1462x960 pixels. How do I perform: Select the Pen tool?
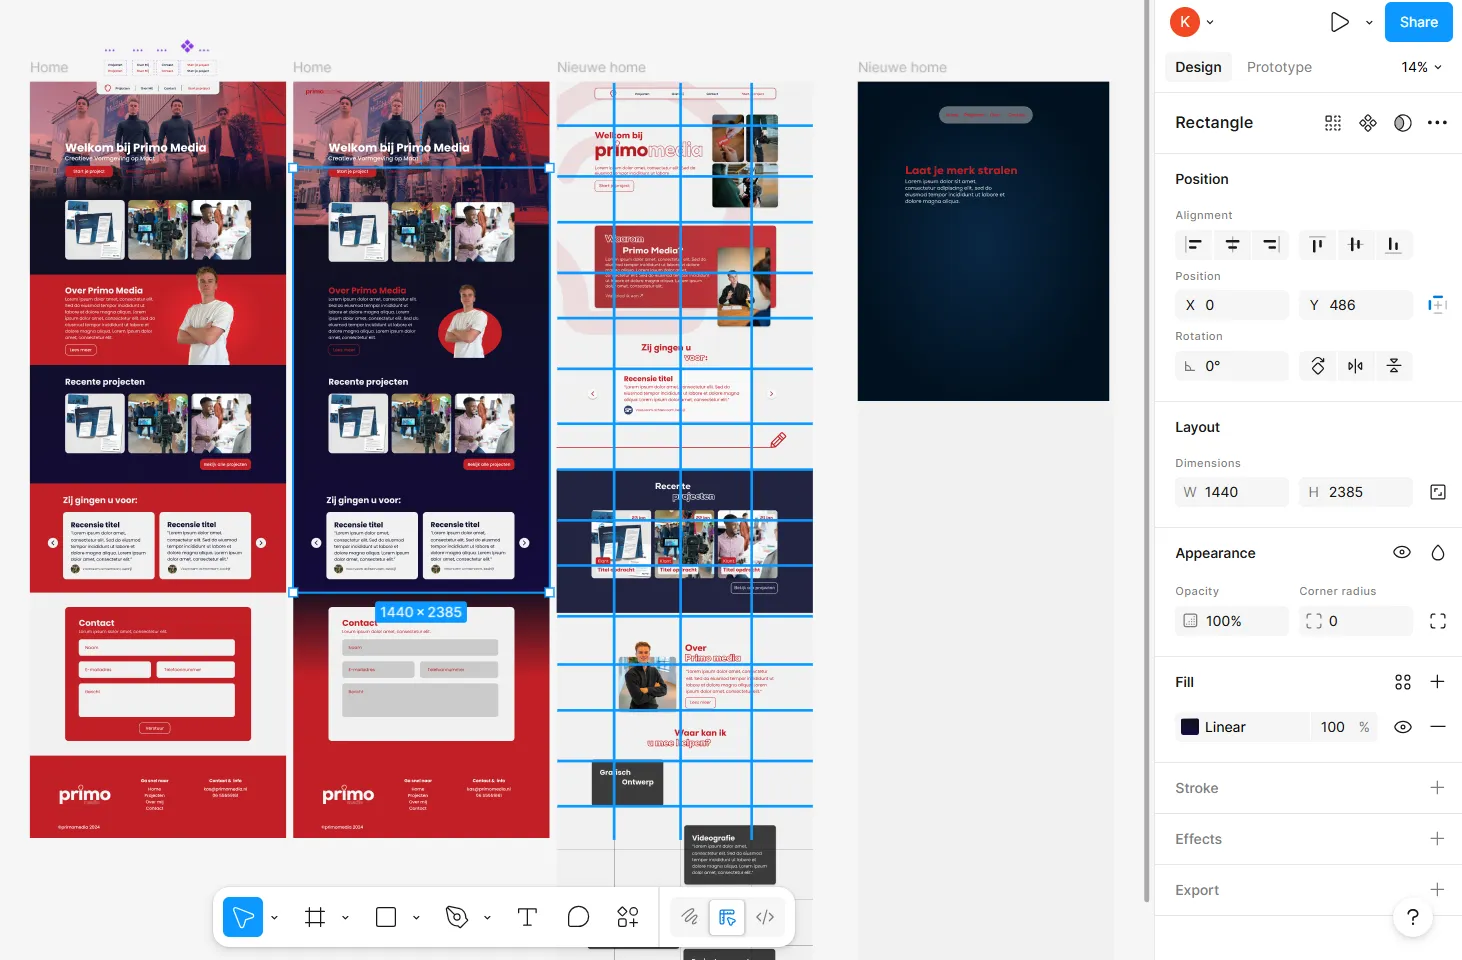457,917
